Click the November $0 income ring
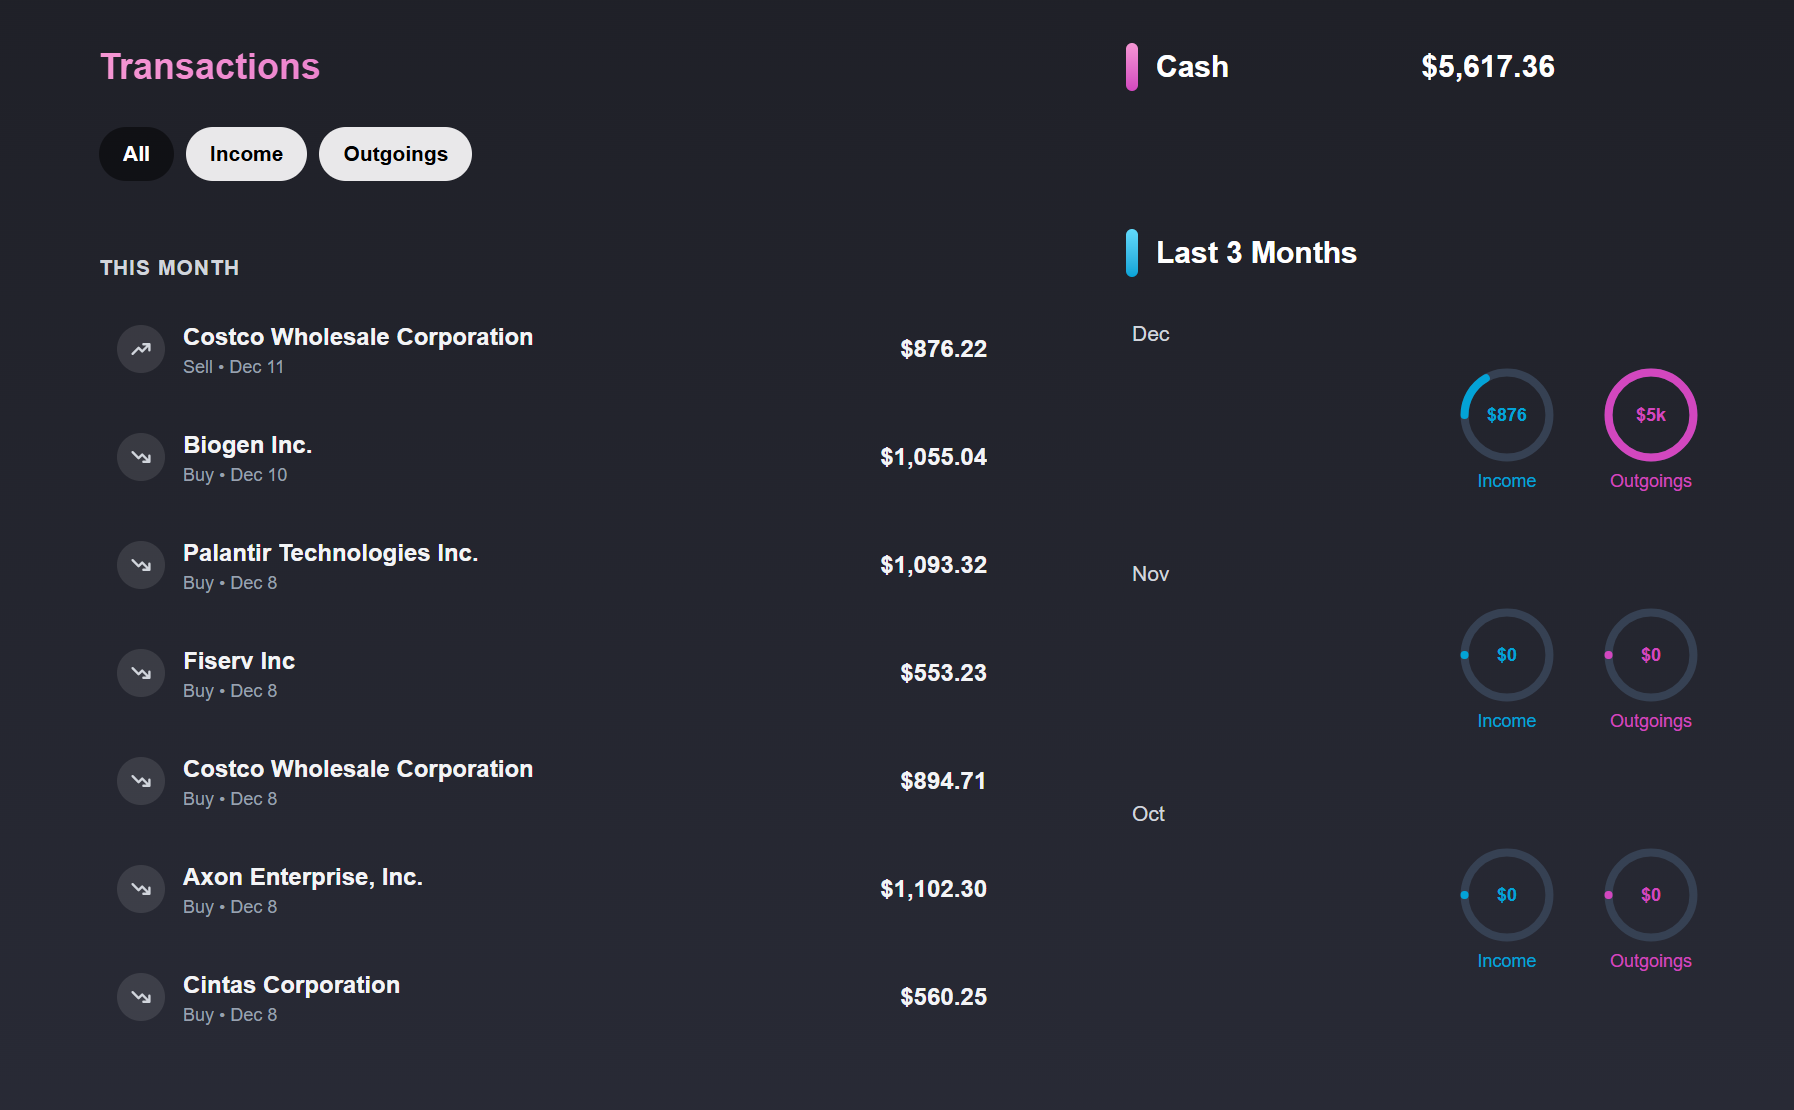This screenshot has width=1794, height=1110. pyautogui.click(x=1506, y=655)
